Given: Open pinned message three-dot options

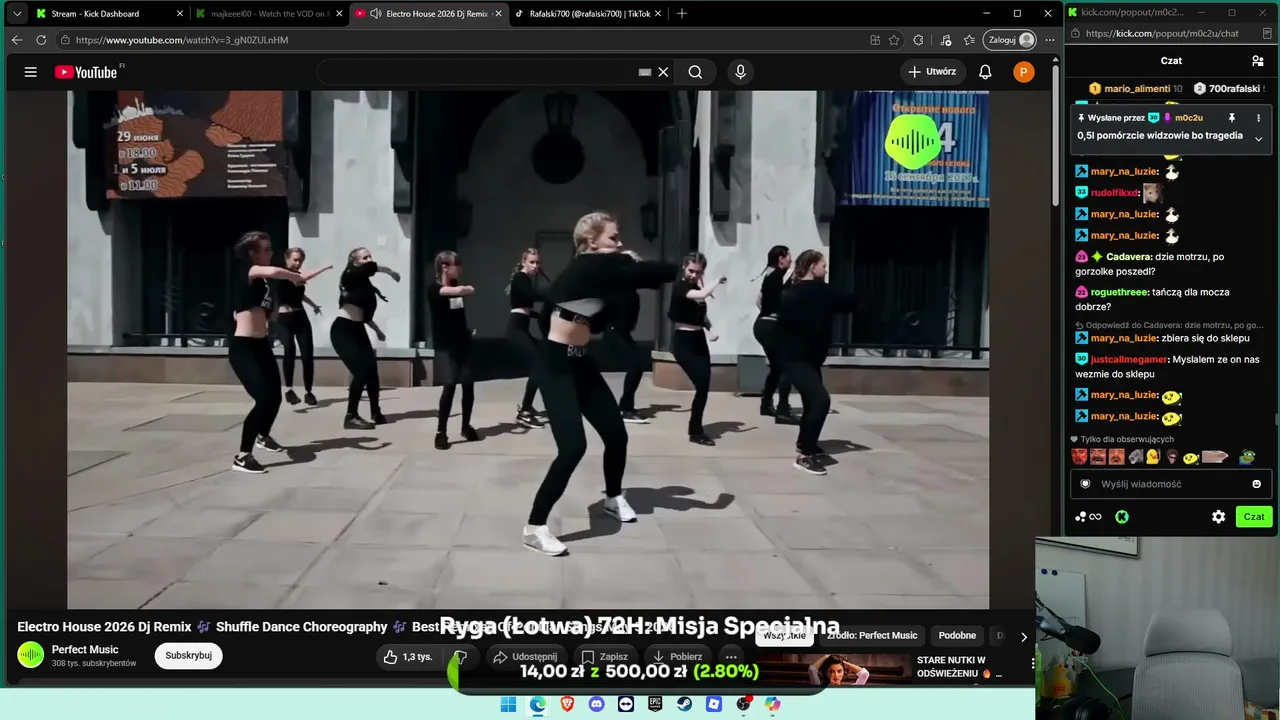Looking at the screenshot, I should (1258, 118).
